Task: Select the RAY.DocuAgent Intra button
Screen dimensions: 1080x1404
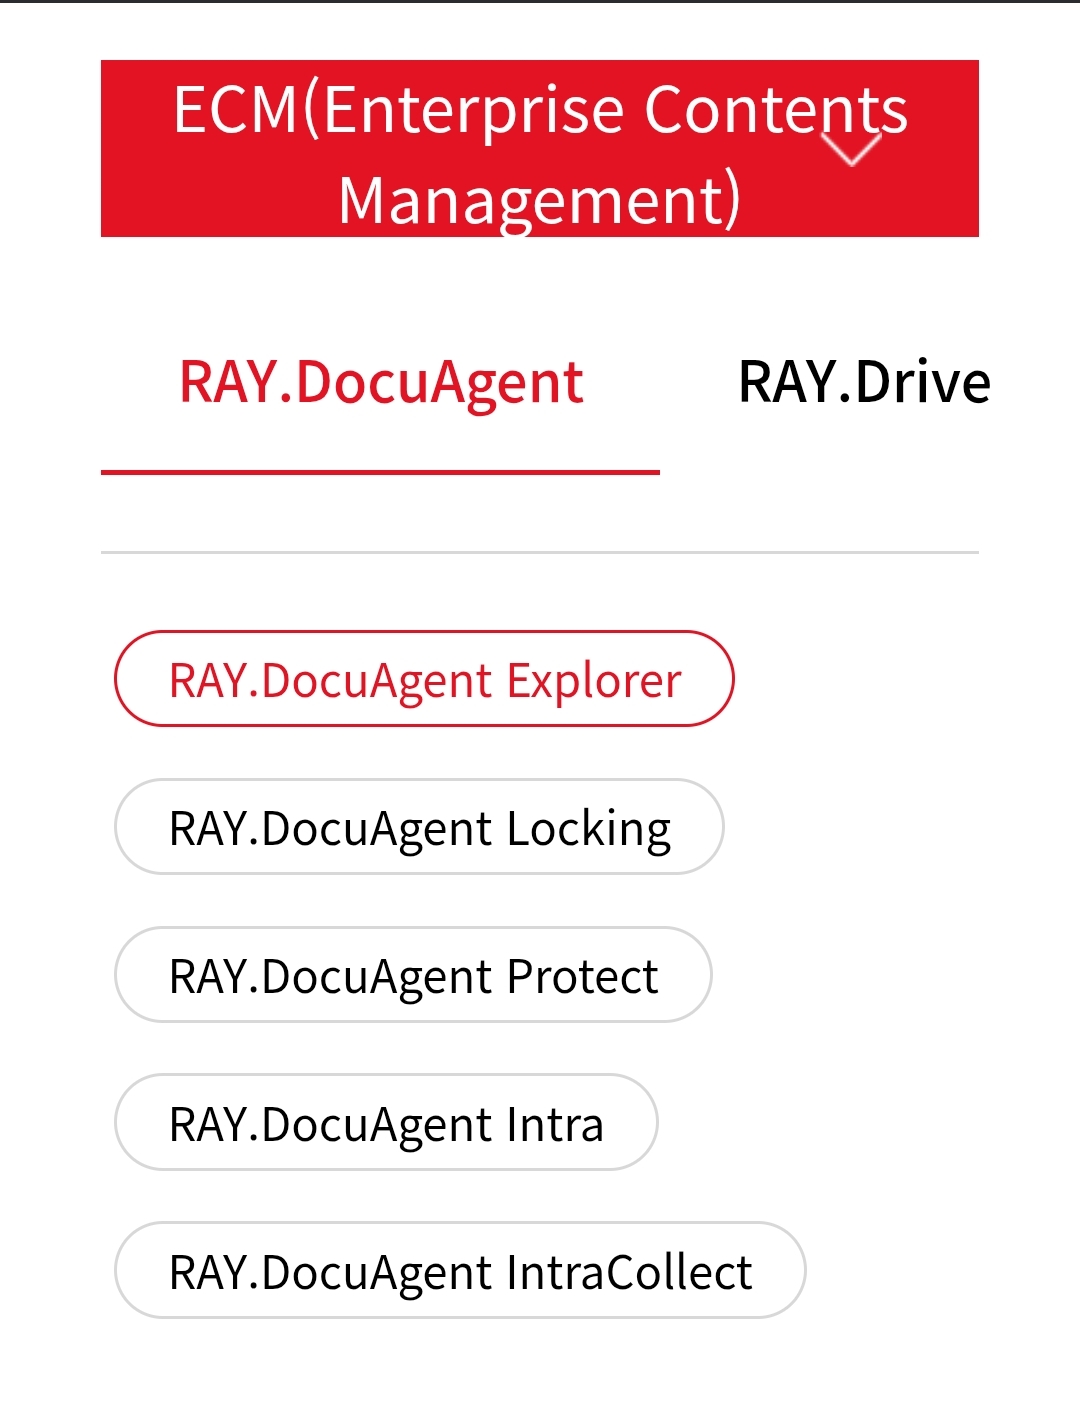Action: (x=386, y=1122)
